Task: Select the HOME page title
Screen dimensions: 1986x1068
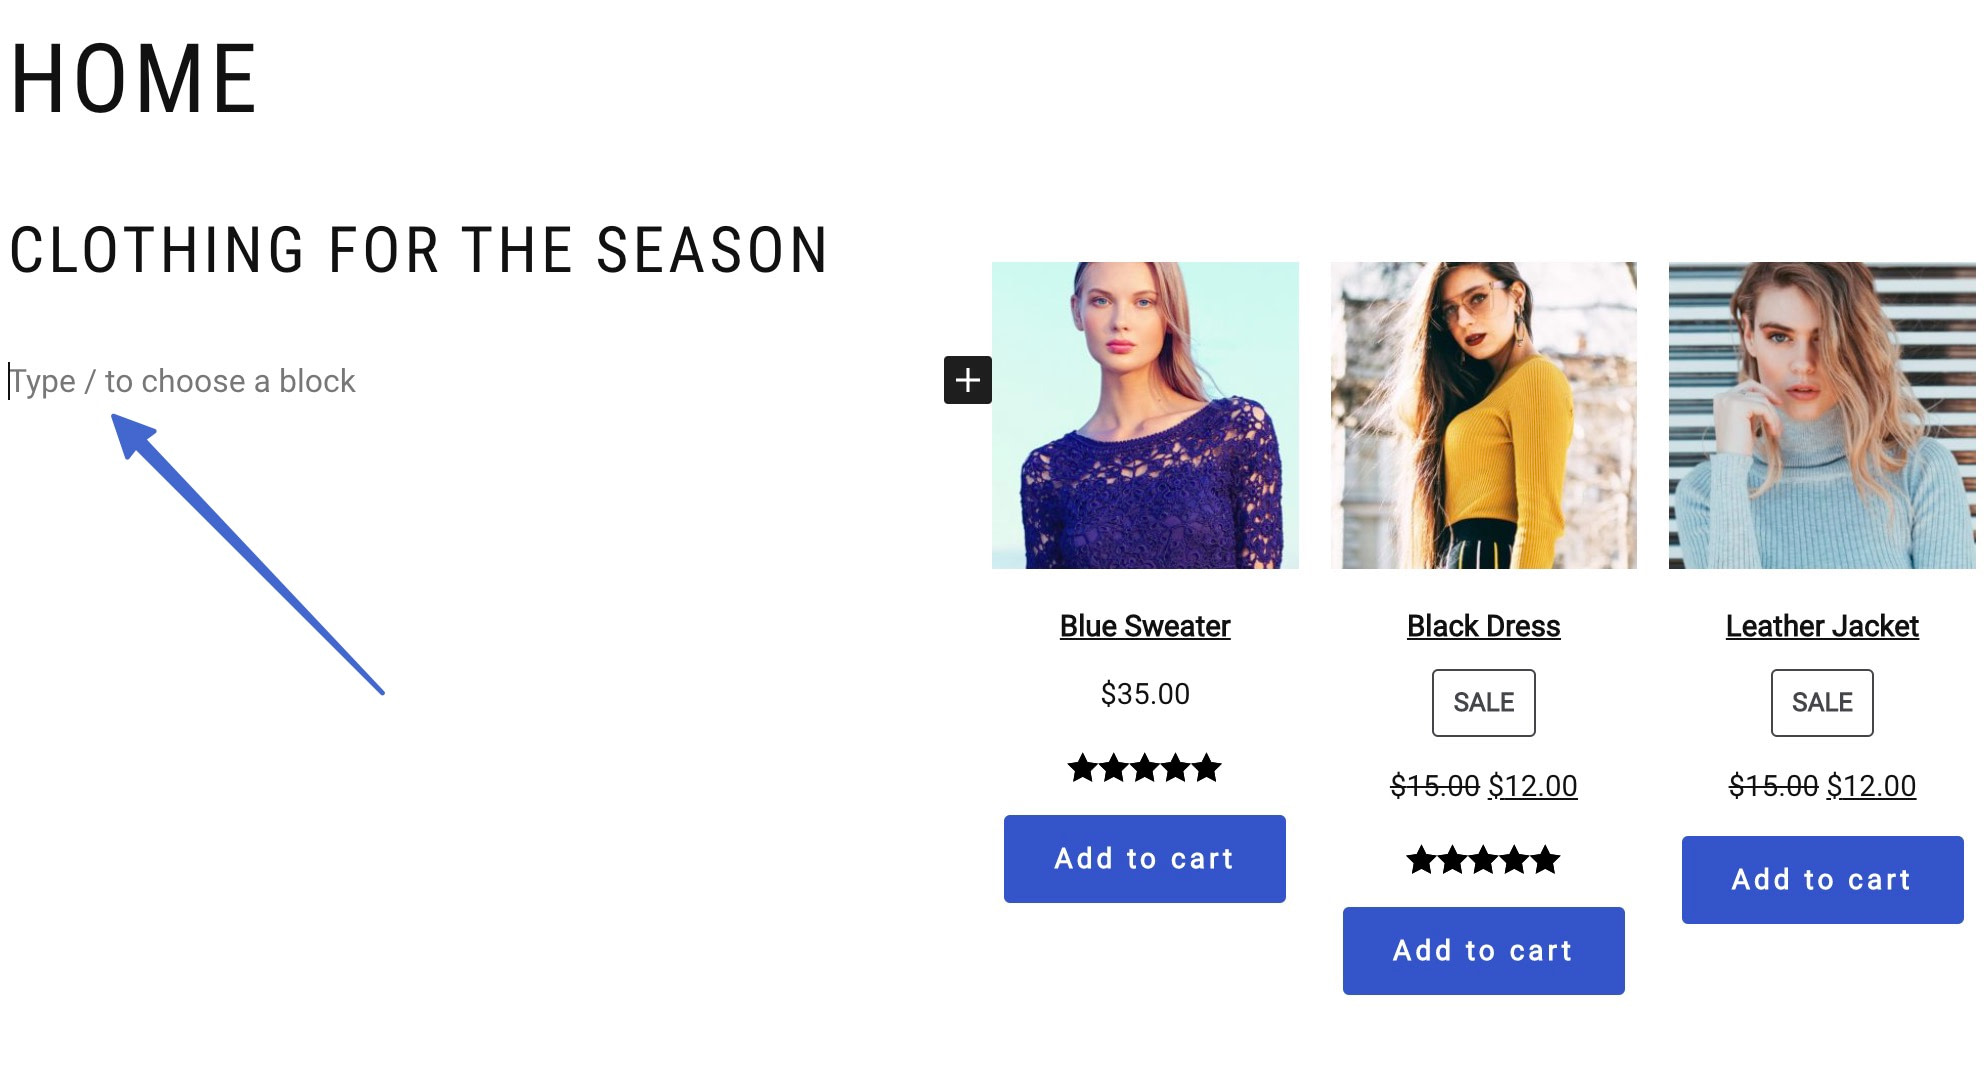Action: pyautogui.click(x=134, y=79)
